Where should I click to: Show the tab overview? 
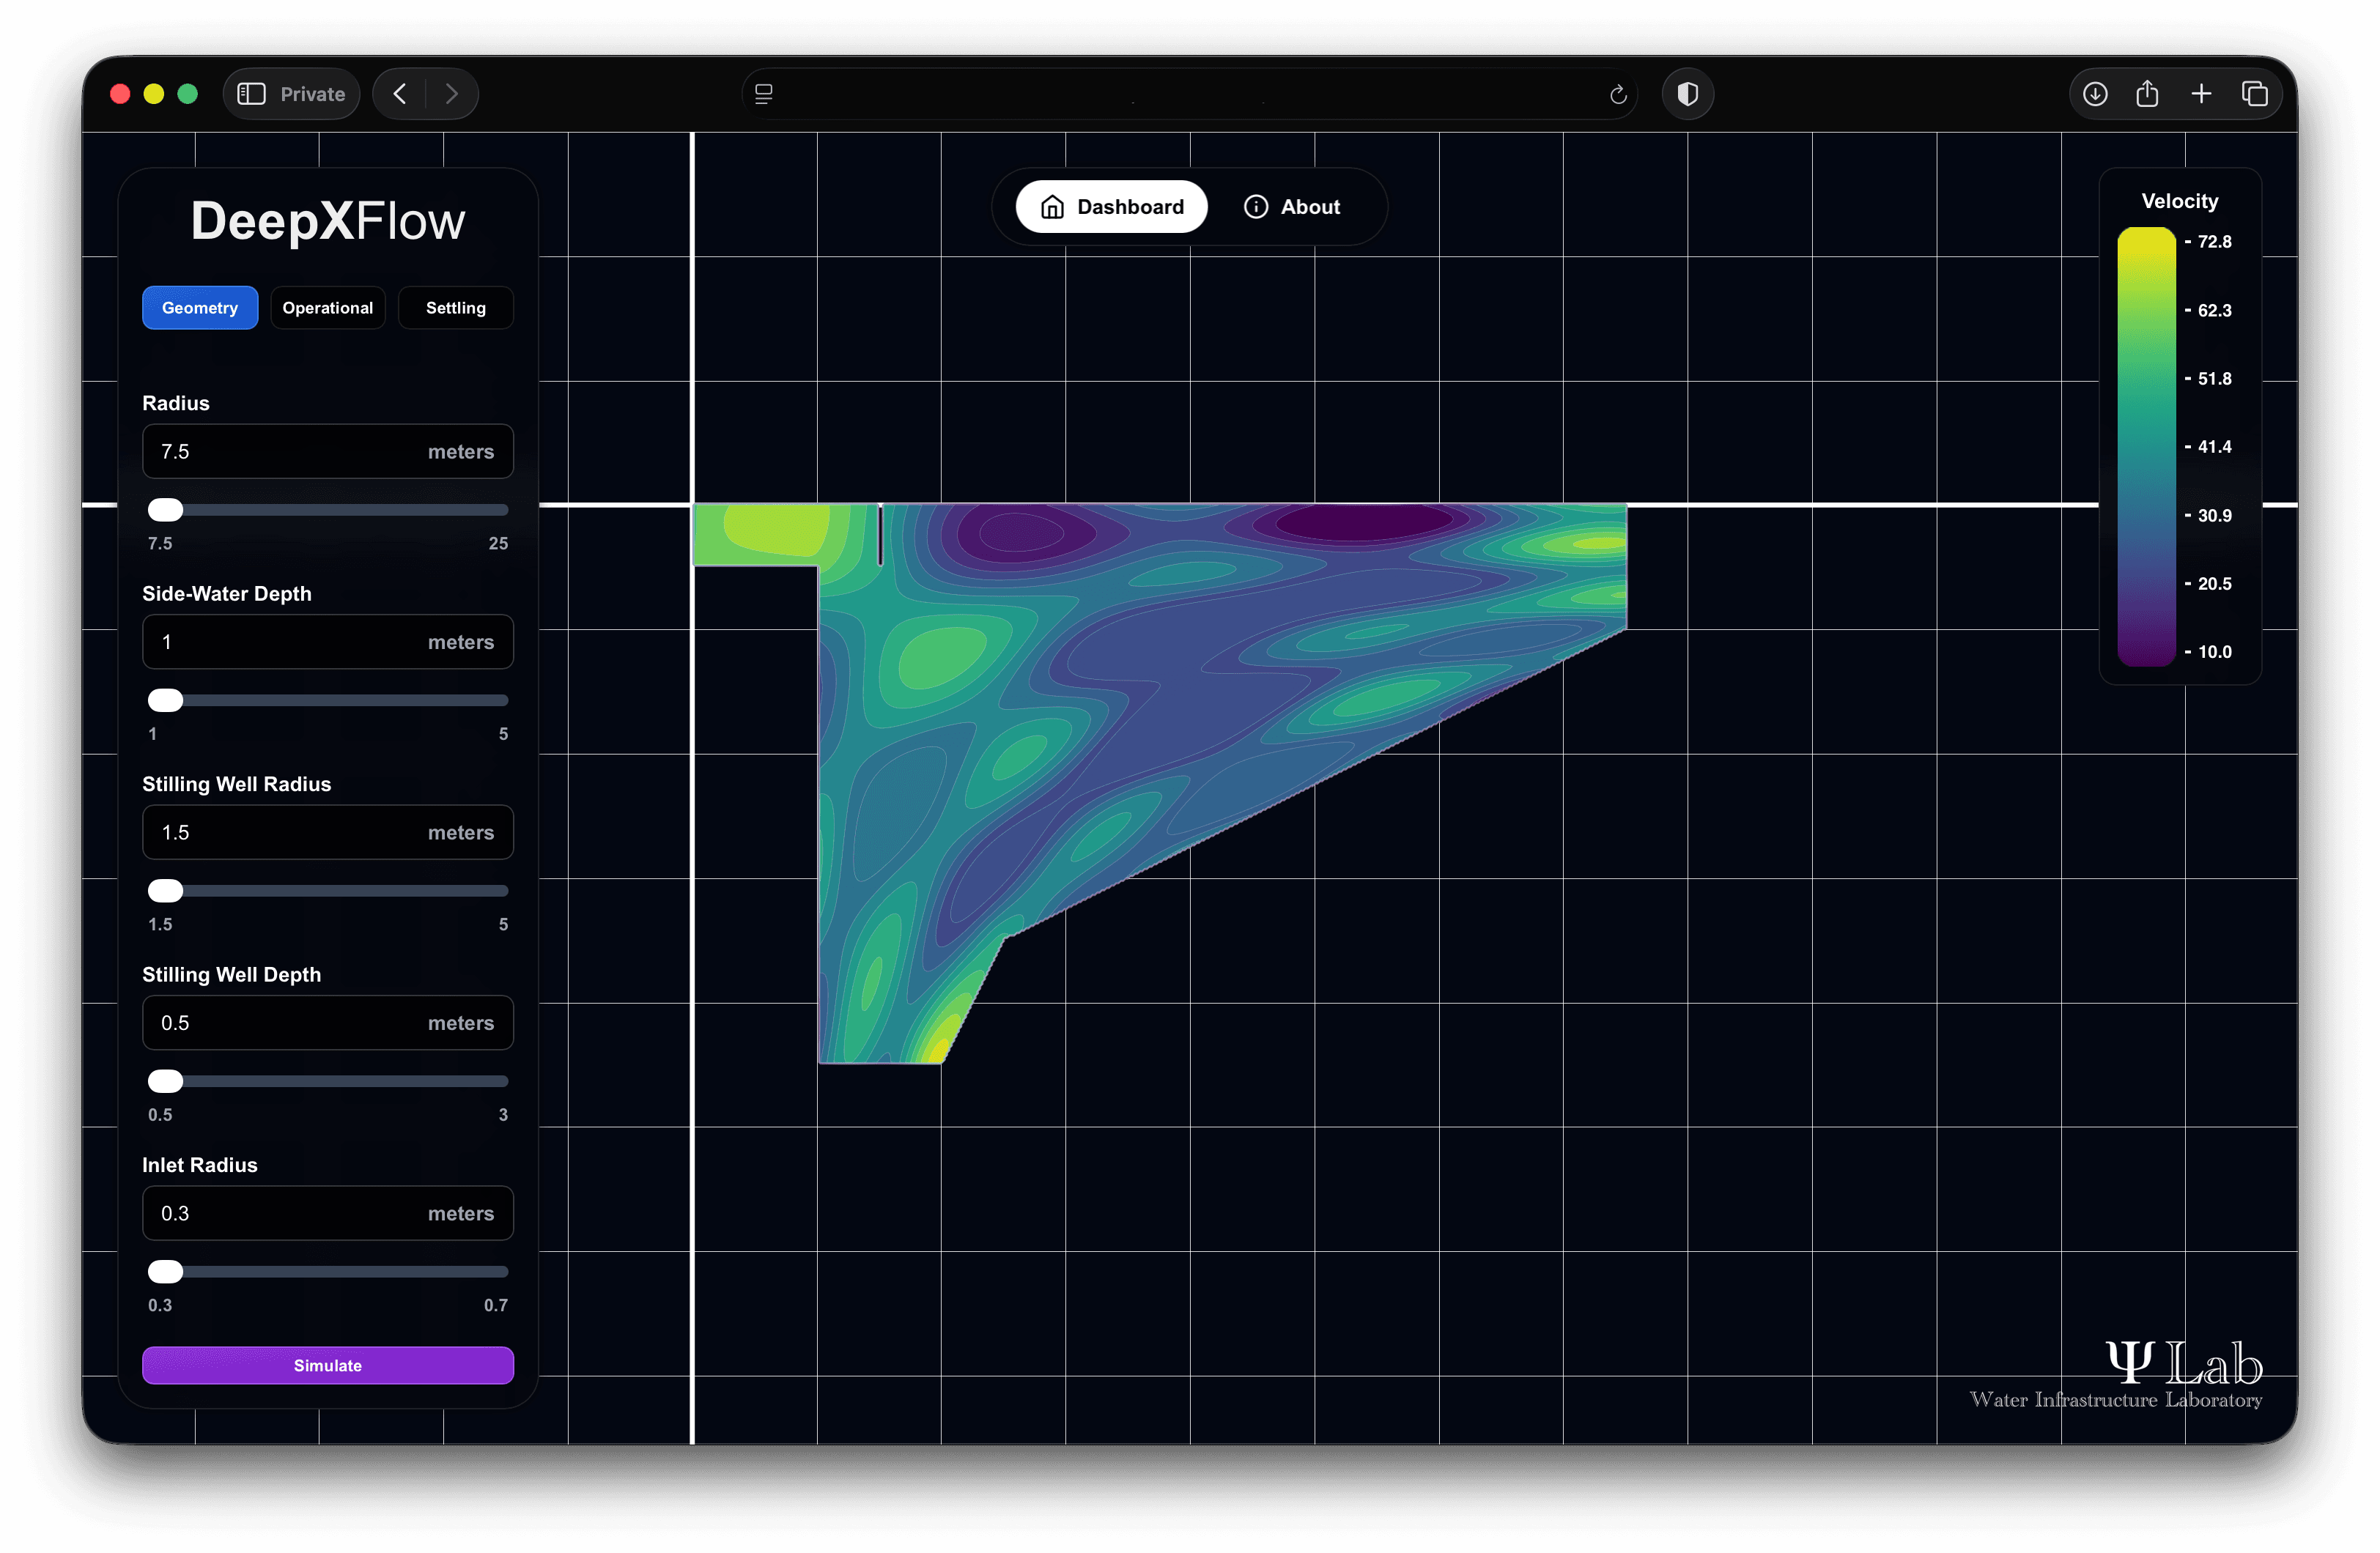click(2254, 94)
